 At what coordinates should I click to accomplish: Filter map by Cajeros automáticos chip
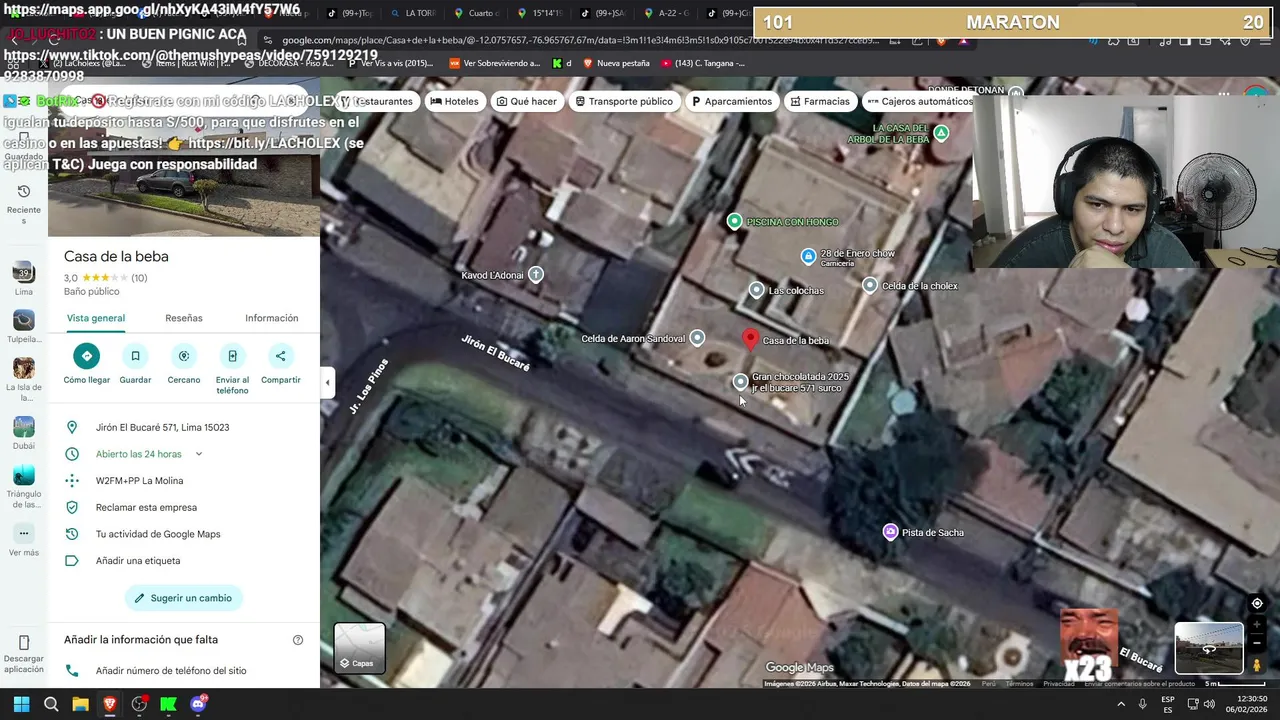coord(919,101)
